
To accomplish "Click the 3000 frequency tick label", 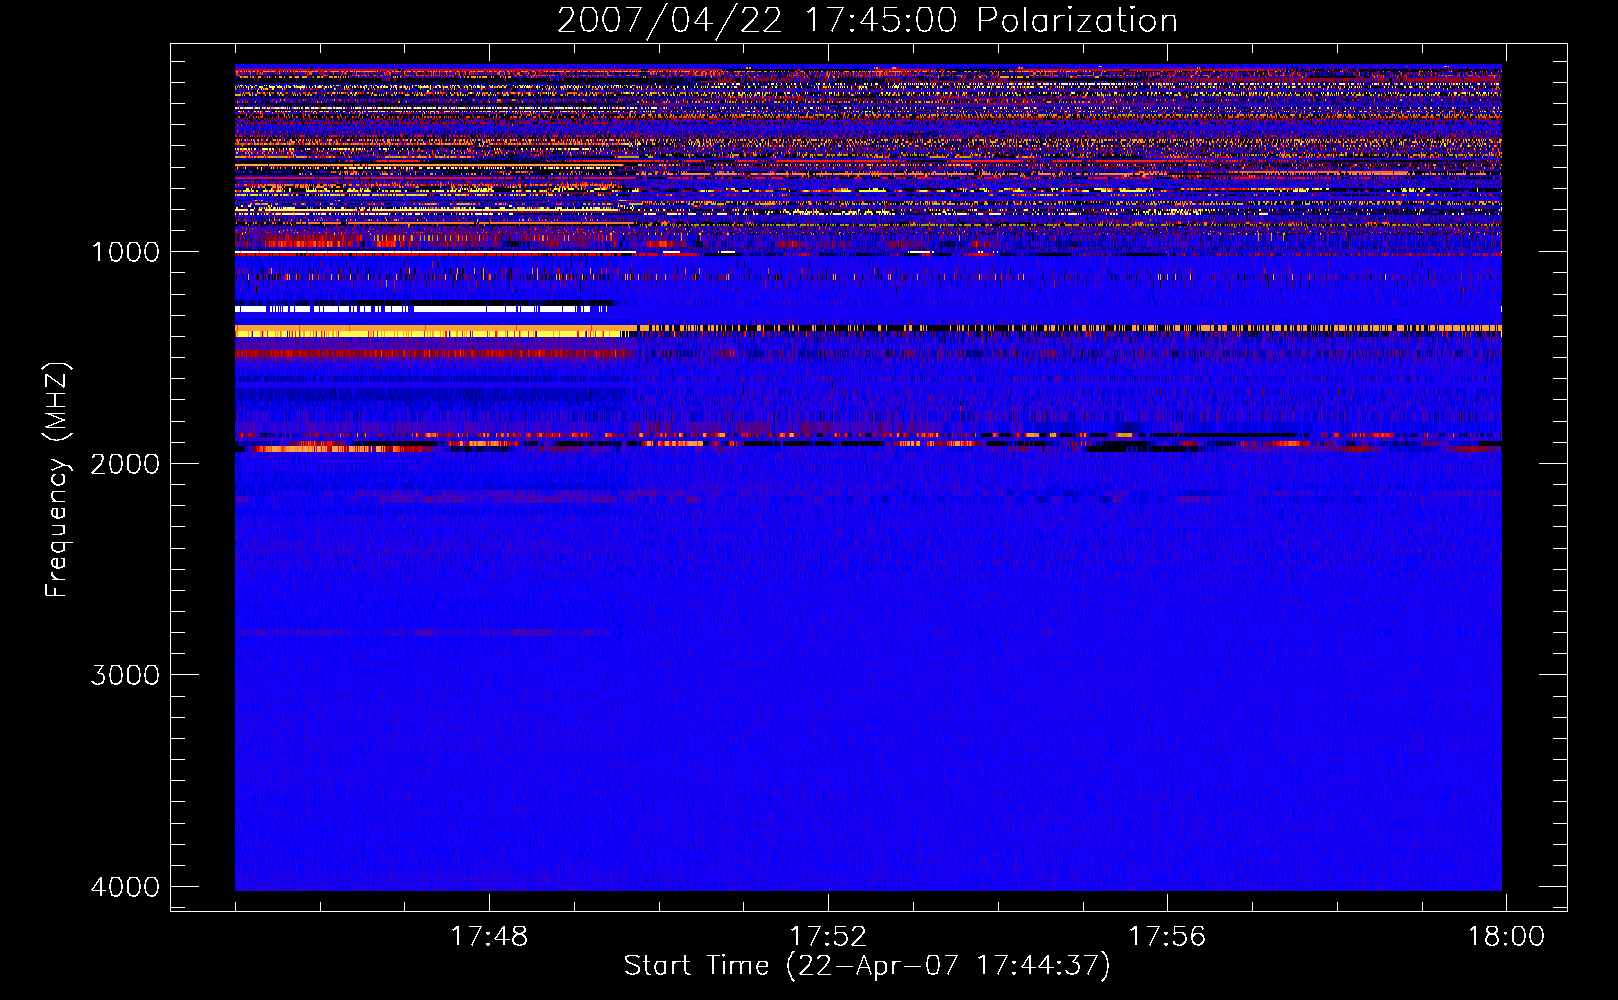I will coord(125,675).
